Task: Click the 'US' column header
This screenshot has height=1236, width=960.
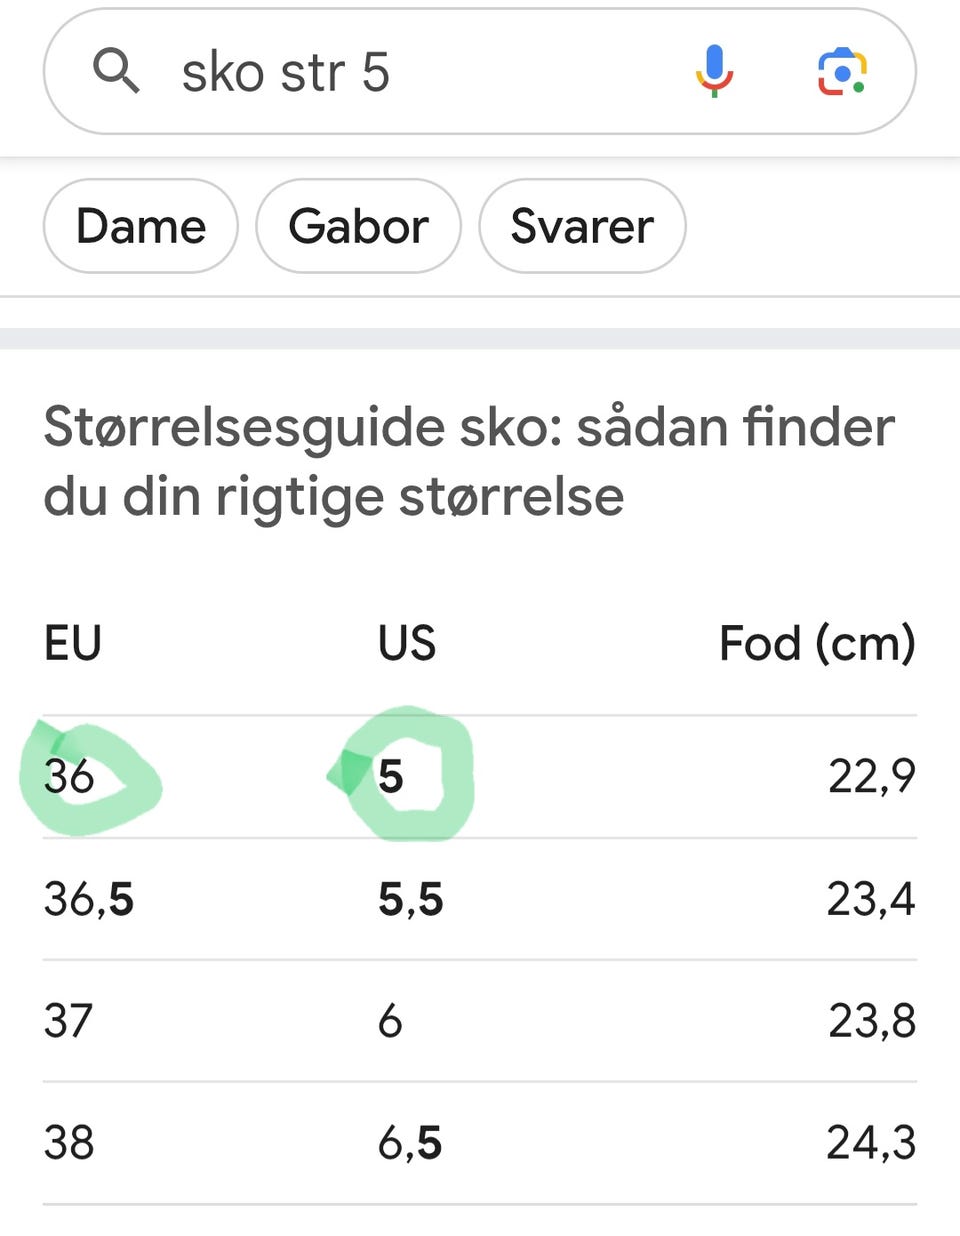Action: click(407, 643)
